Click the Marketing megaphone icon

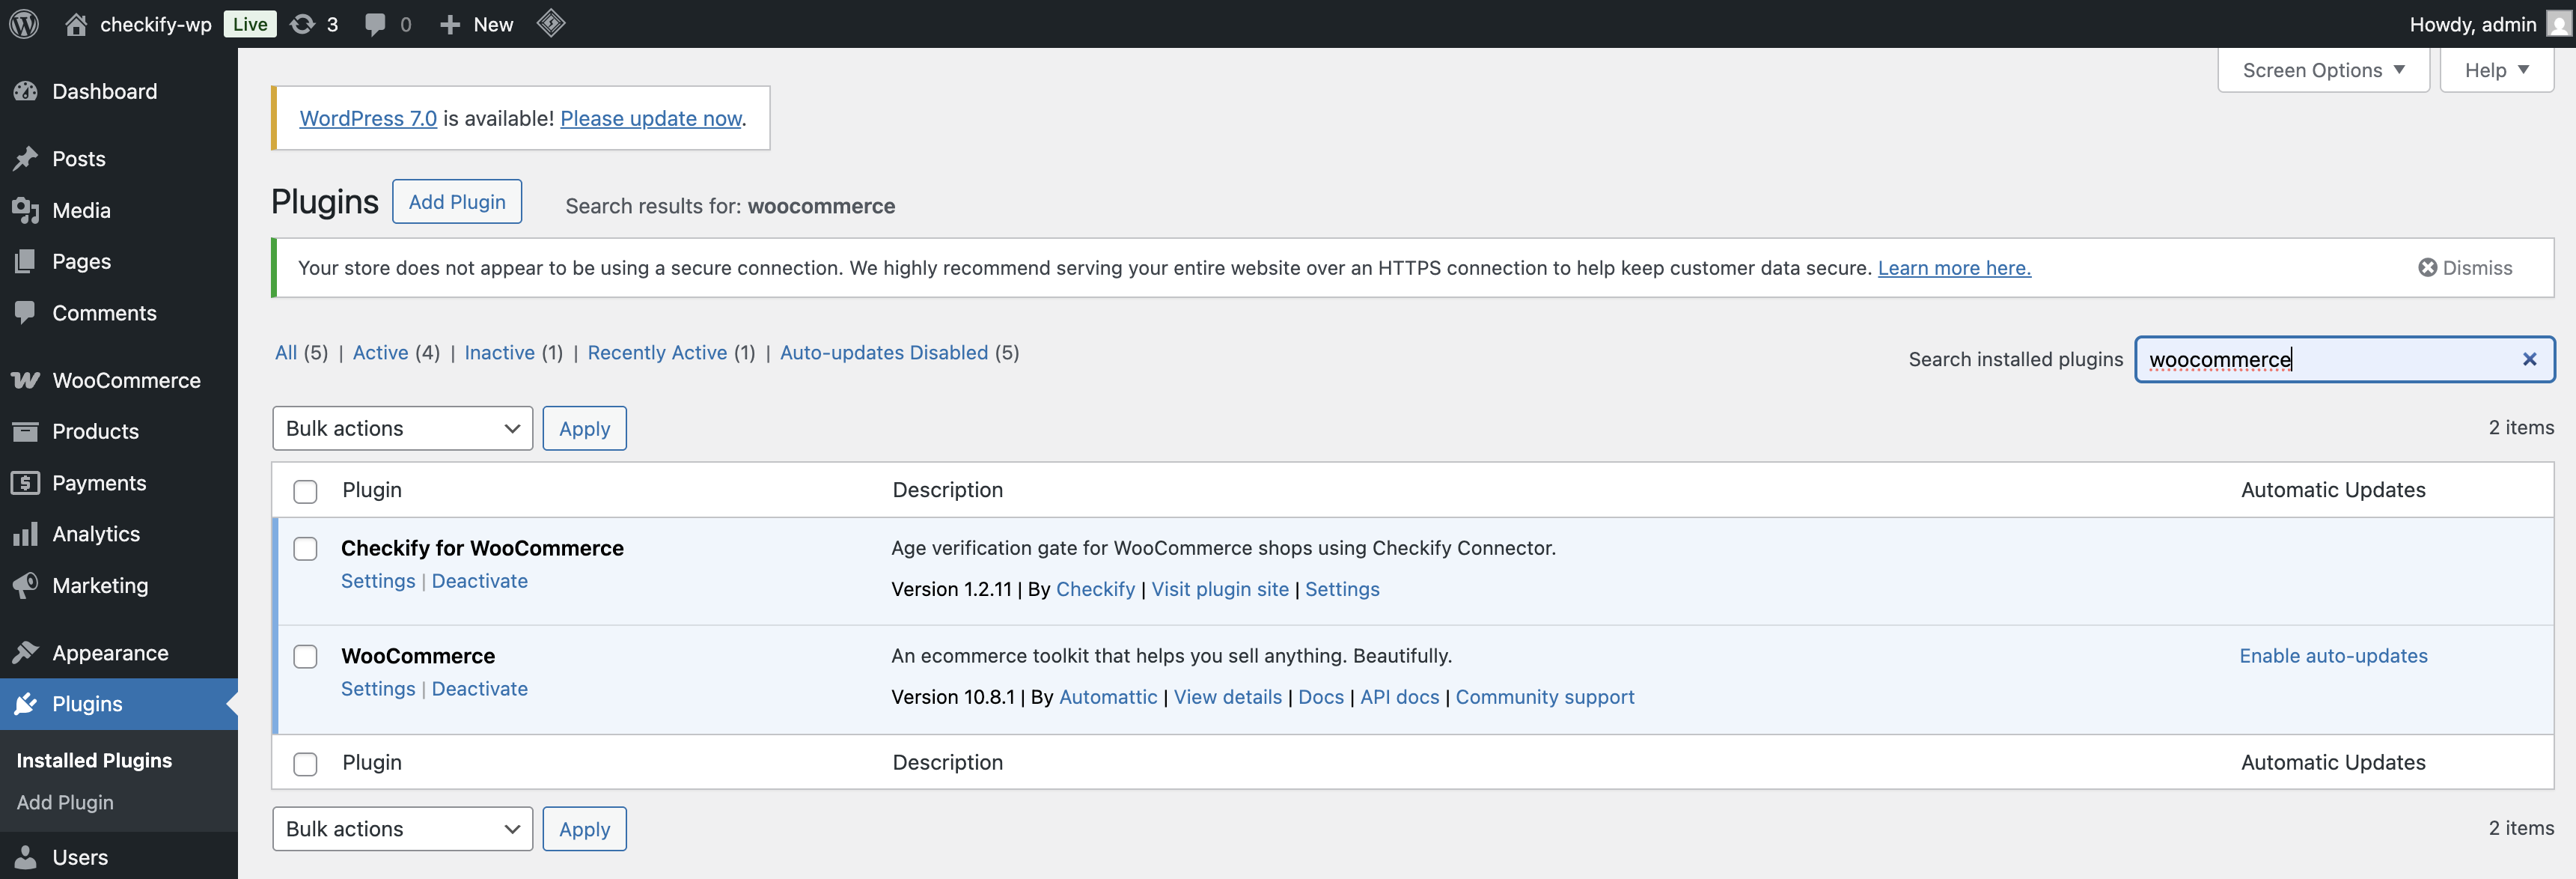pyautogui.click(x=26, y=585)
